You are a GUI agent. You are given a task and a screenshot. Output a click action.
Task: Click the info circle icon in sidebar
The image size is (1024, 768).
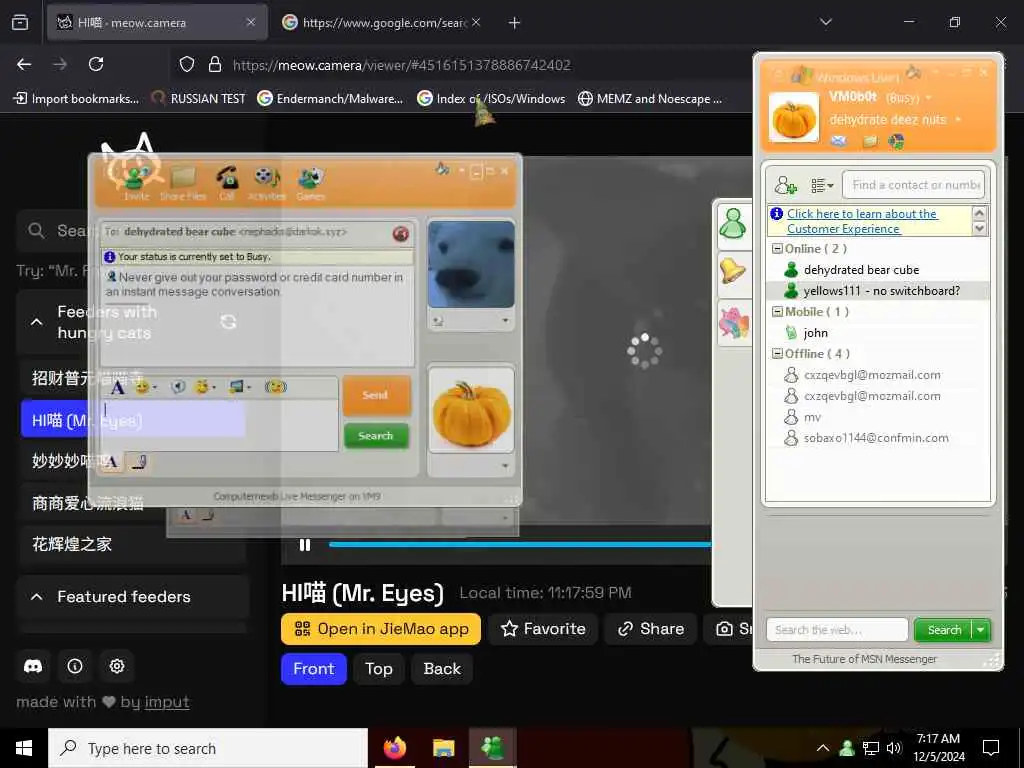75,666
